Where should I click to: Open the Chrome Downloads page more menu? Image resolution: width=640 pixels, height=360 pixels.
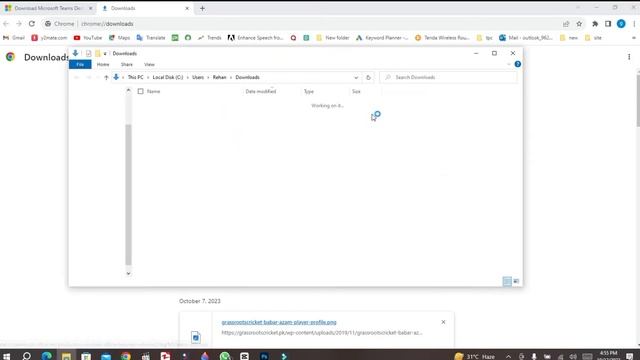pos(629,57)
